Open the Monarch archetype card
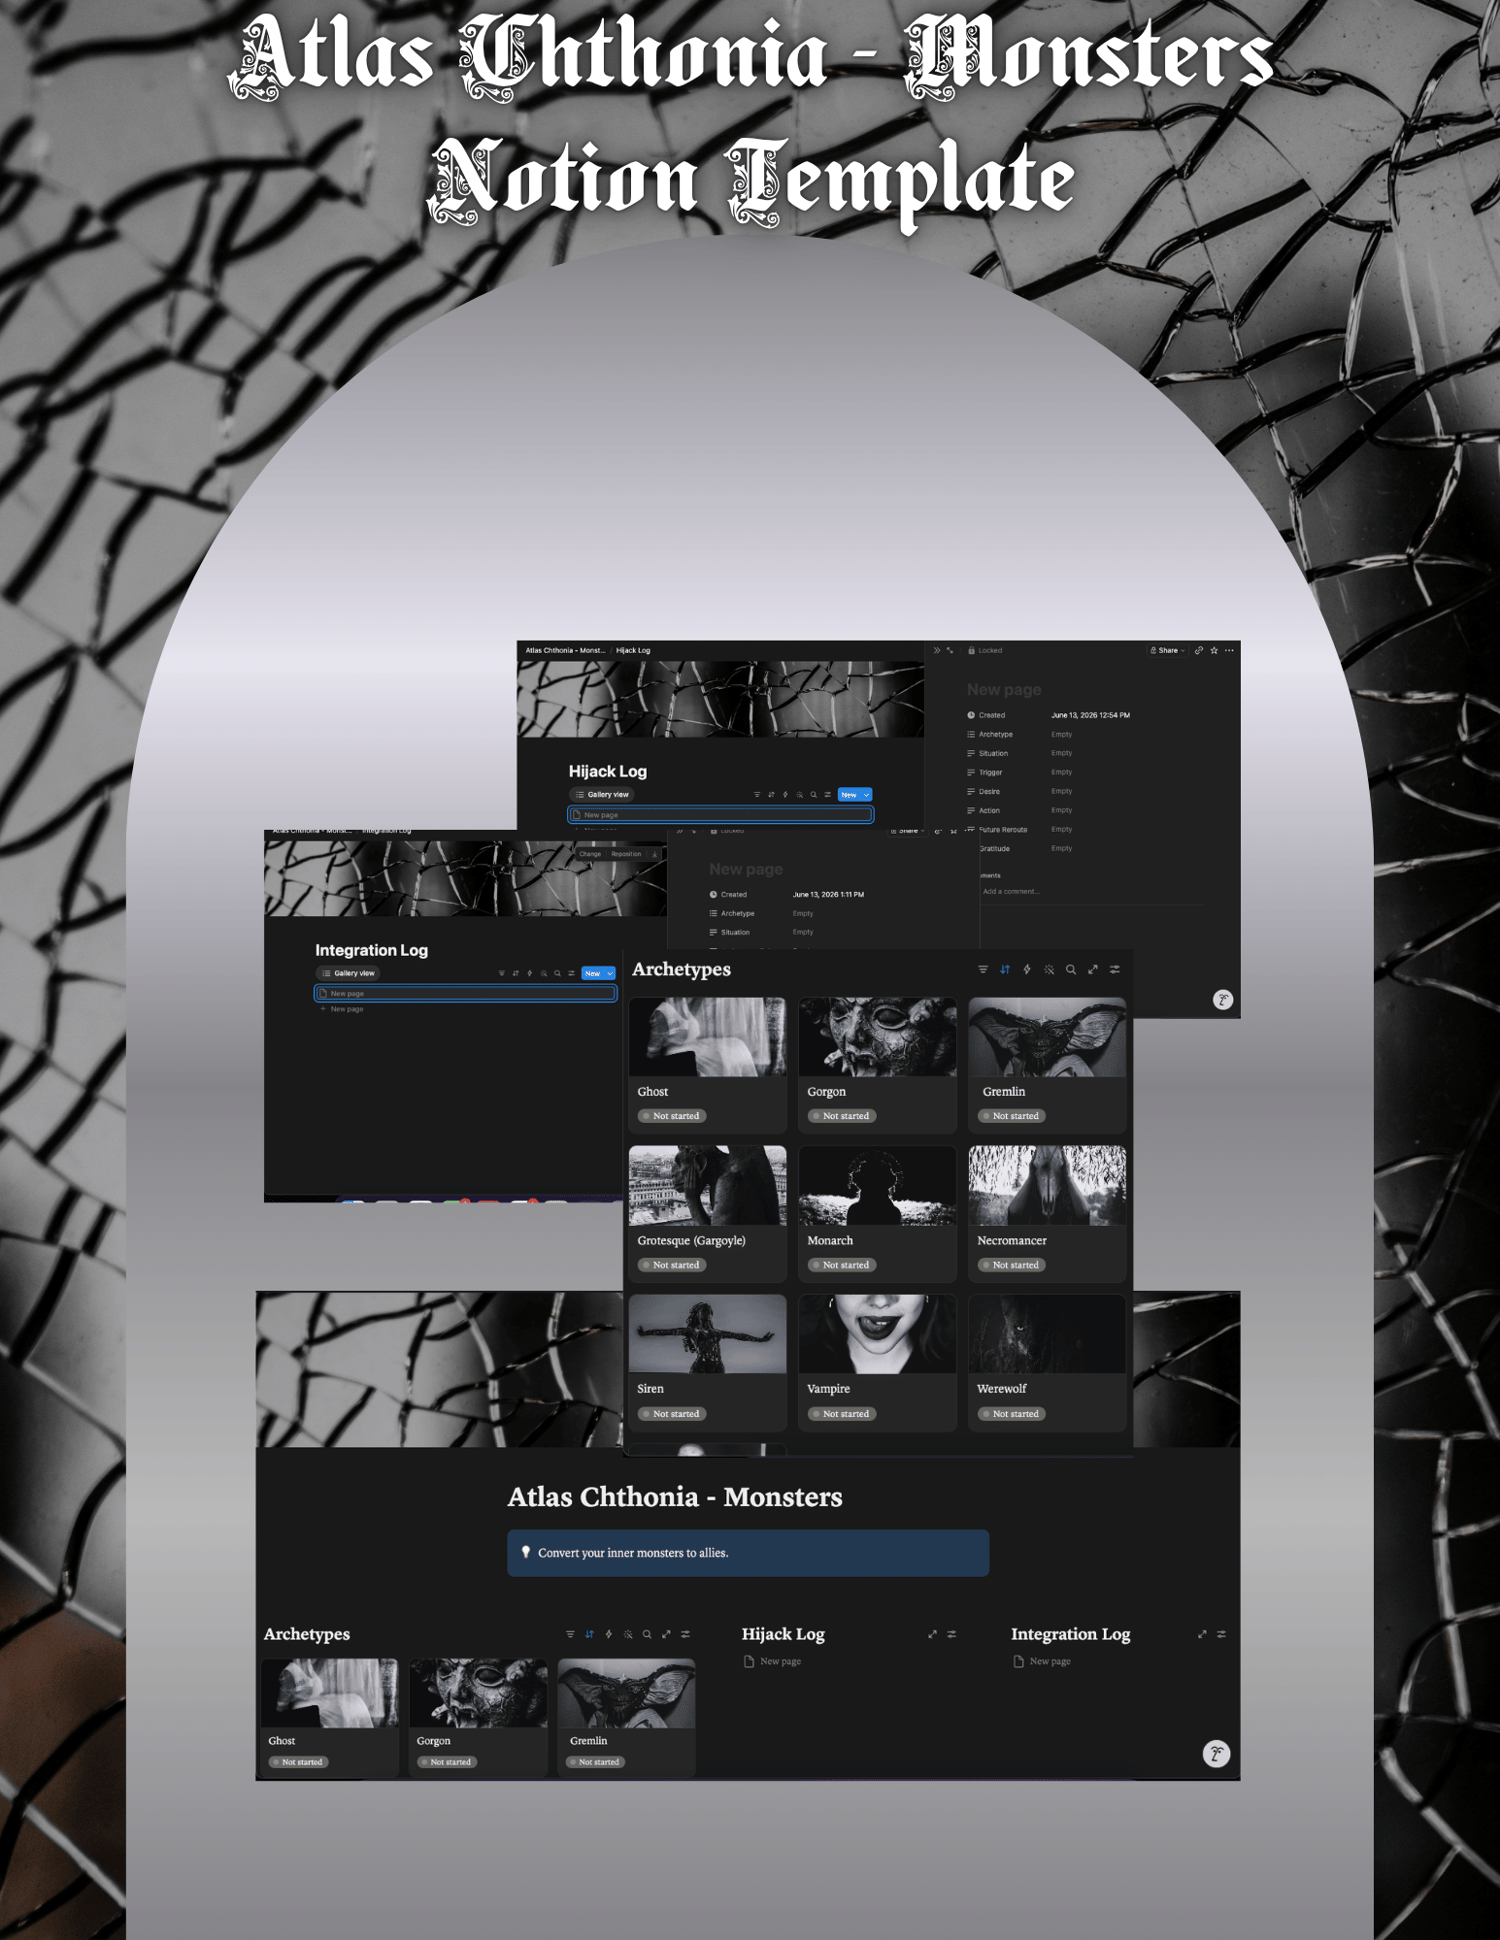This screenshot has width=1500, height=1940. (877, 1213)
